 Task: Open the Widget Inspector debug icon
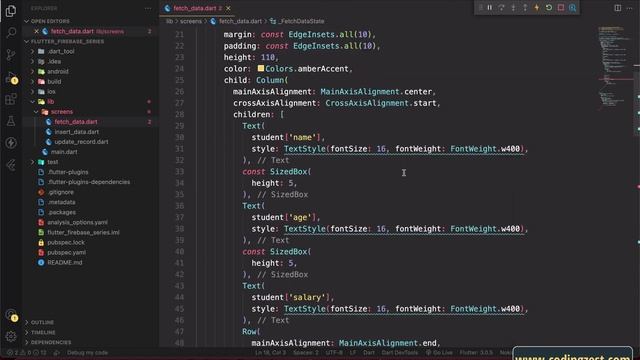(573, 8)
